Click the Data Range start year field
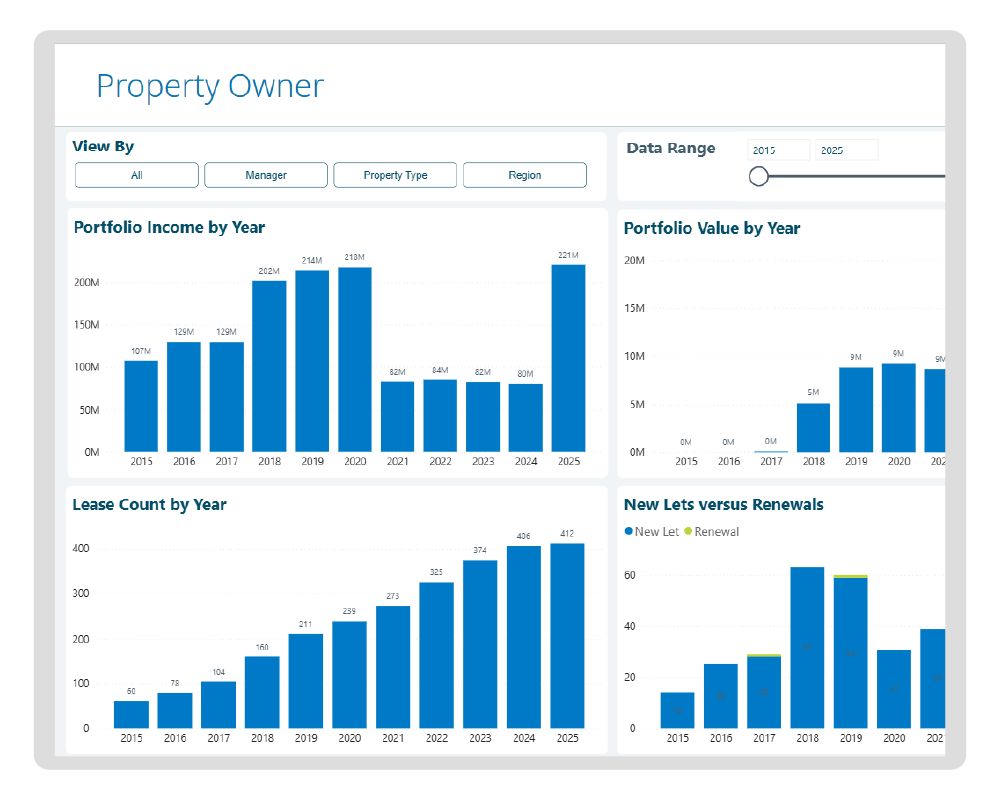 tap(778, 150)
